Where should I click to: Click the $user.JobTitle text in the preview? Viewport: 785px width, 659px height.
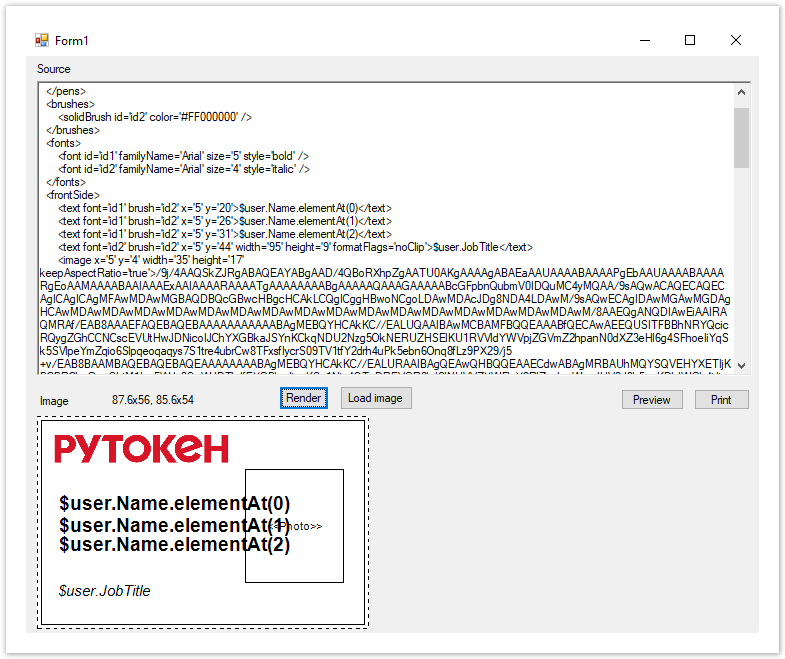pos(105,591)
